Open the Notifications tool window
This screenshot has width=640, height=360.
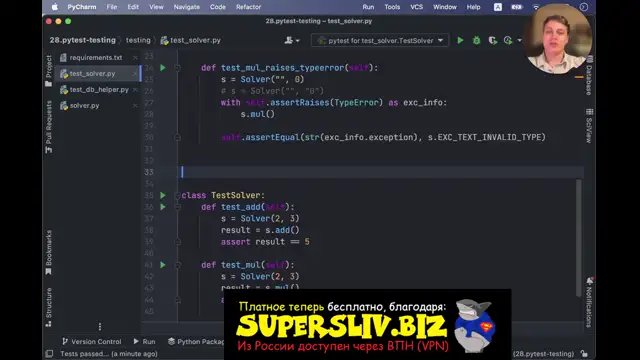pyautogui.click(x=589, y=302)
